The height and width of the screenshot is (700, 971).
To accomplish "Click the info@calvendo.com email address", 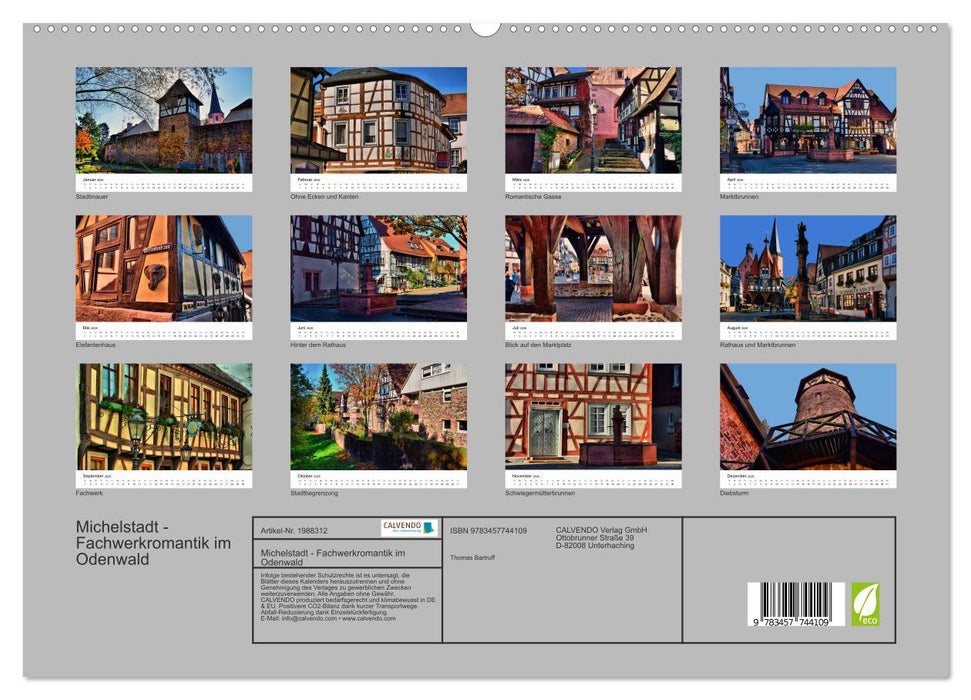I will tap(306, 620).
